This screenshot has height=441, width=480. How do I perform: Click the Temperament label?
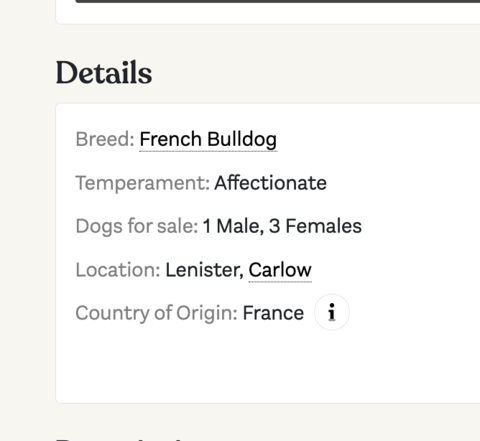[x=143, y=183]
